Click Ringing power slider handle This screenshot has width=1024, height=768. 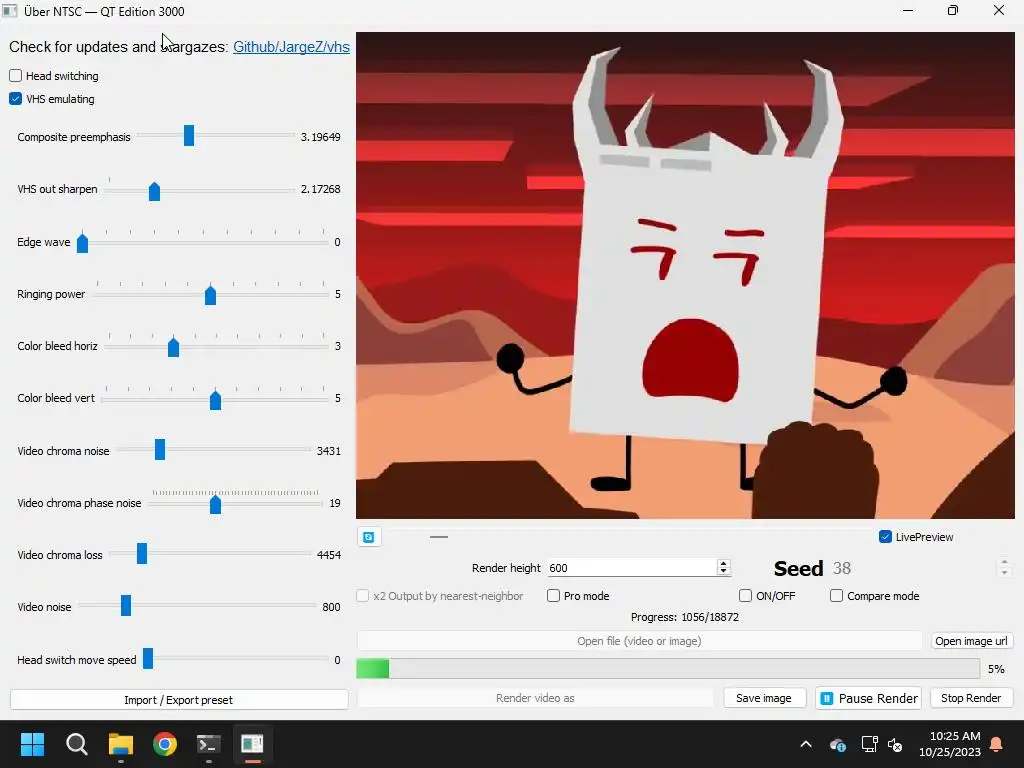click(210, 295)
